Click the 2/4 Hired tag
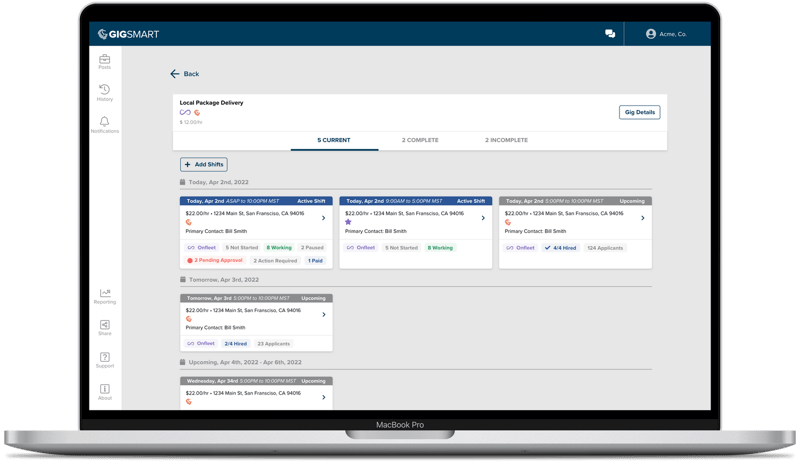 [236, 344]
